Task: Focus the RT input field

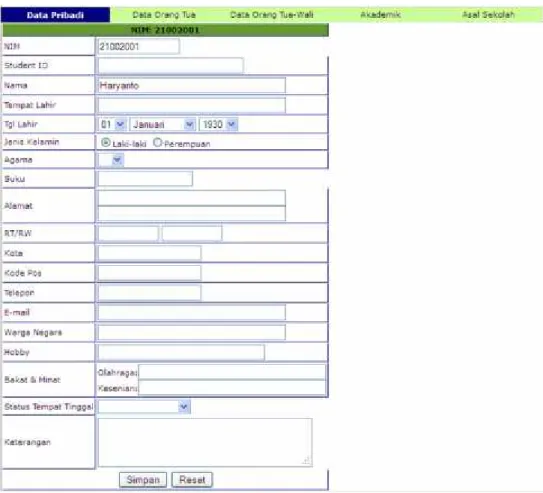Action: click(128, 233)
